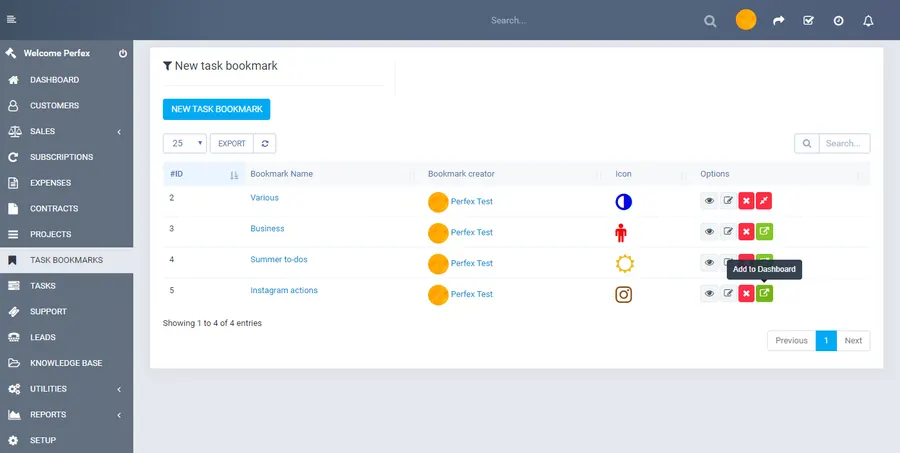Screen dimensions: 900x453
Task: Click the New Task Bookmark button
Action: point(216,109)
